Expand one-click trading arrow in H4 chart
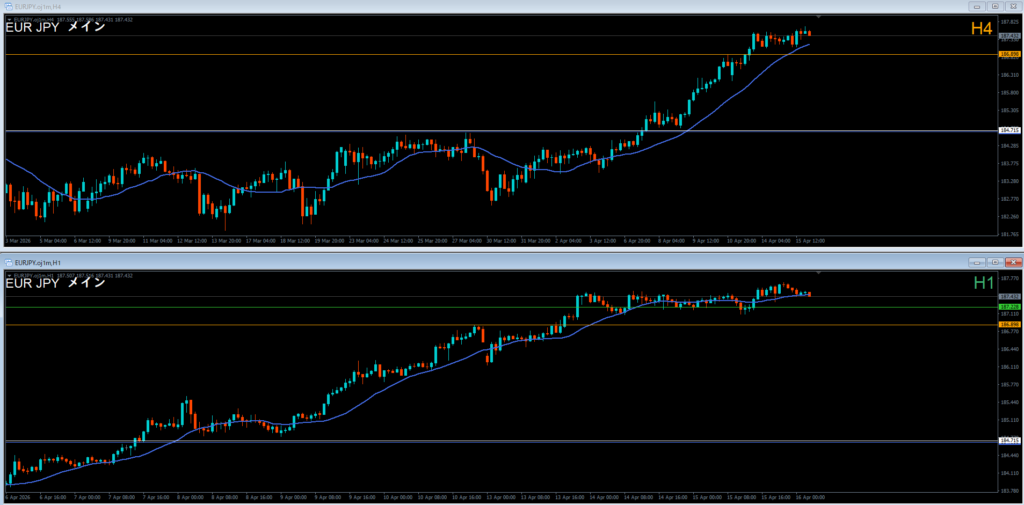1024x505 pixels. tap(10, 19)
